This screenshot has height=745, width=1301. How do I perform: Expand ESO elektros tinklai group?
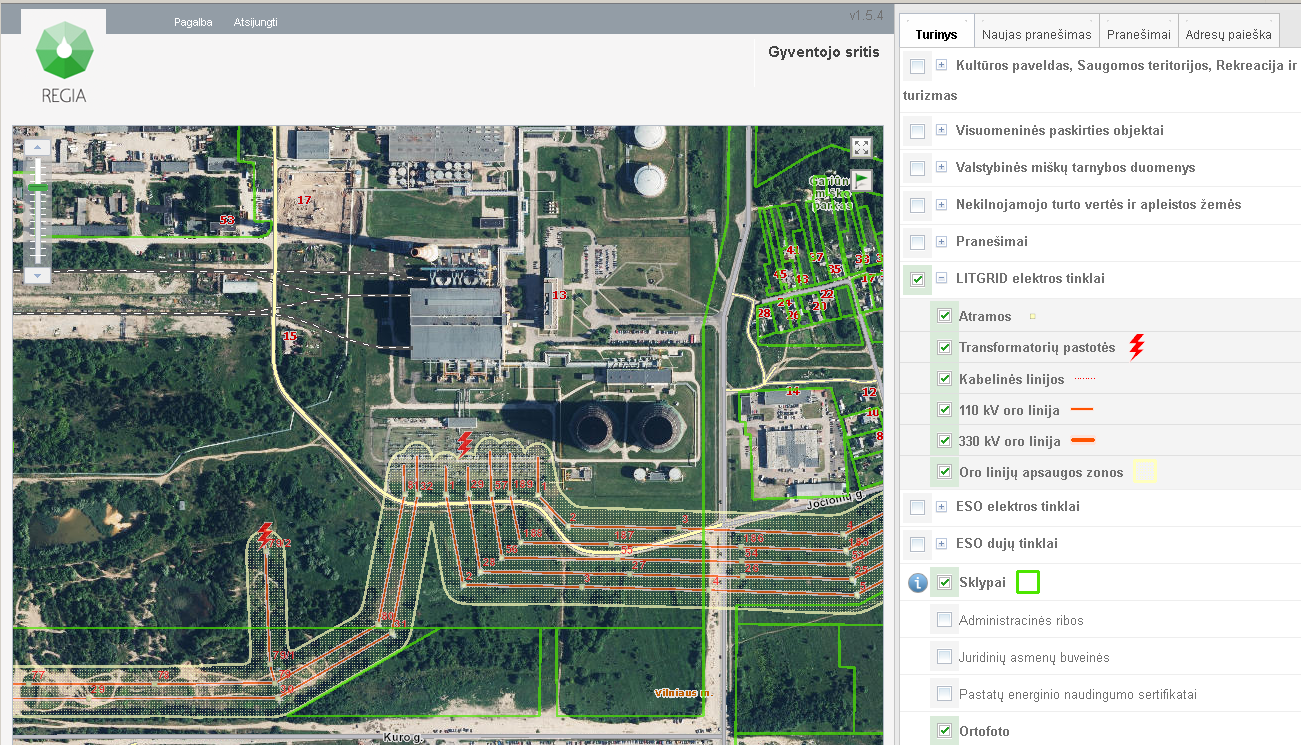[941, 507]
